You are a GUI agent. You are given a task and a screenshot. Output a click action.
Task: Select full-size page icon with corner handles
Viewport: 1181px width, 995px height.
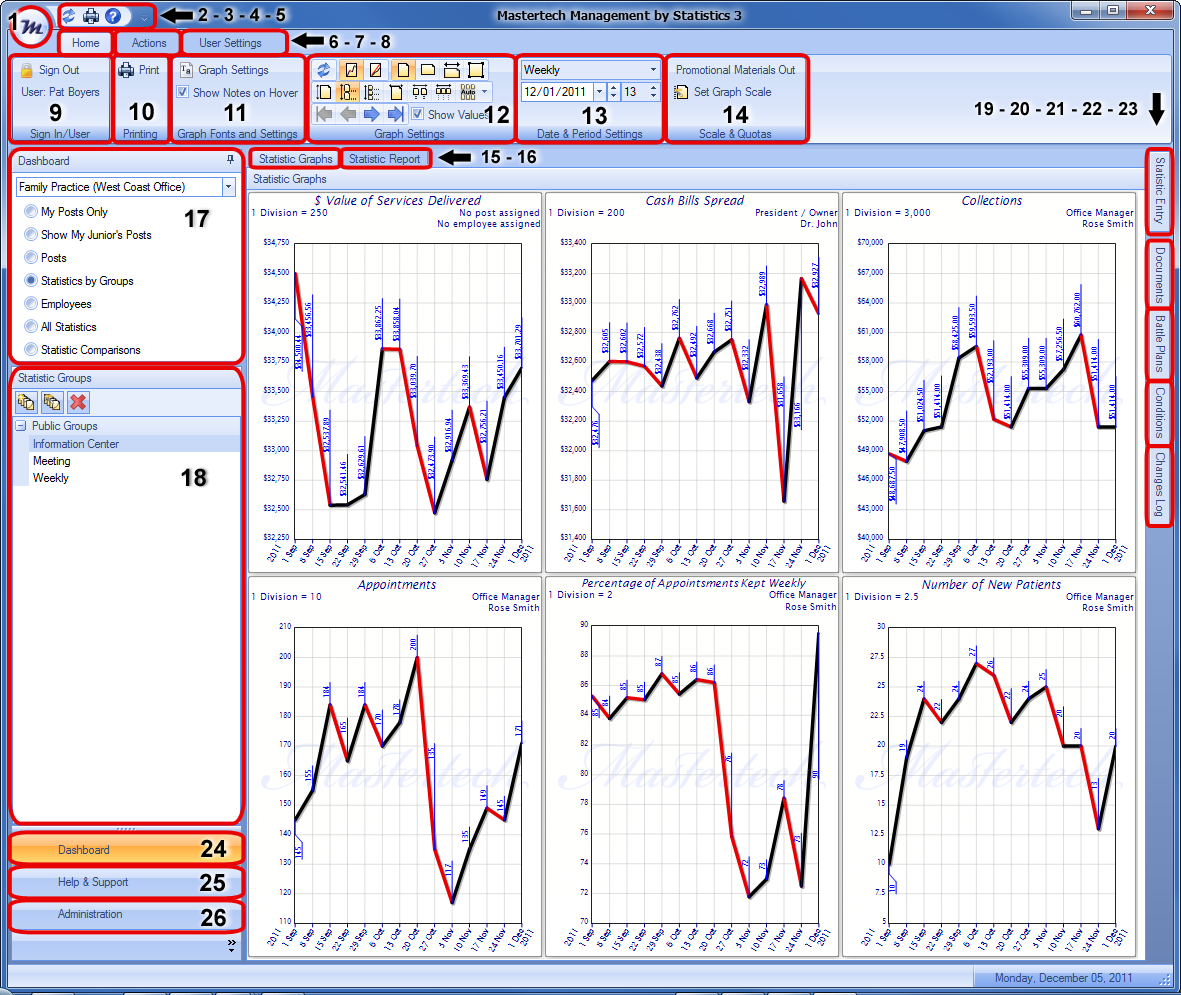[x=476, y=70]
